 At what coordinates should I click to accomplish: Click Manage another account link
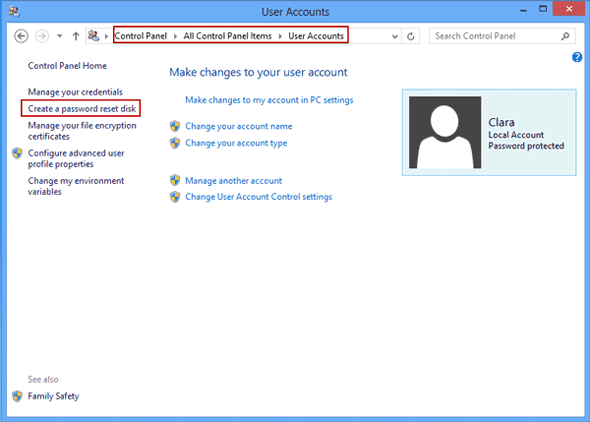click(x=233, y=181)
